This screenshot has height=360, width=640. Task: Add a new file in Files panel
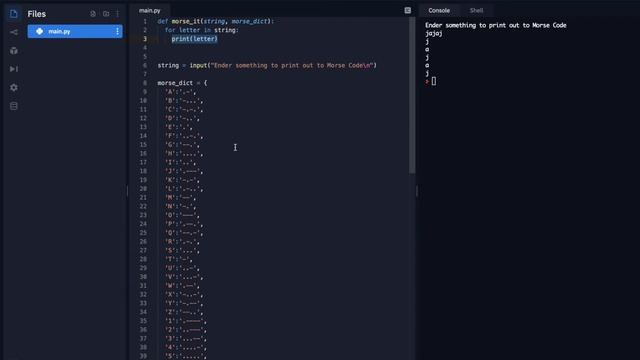pos(93,14)
